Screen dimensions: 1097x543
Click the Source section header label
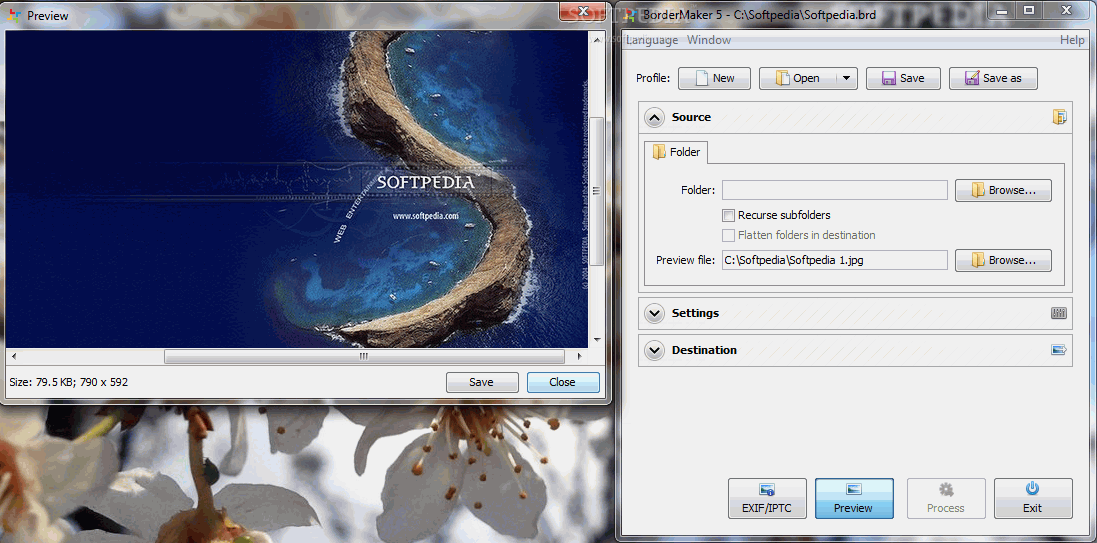tap(691, 117)
